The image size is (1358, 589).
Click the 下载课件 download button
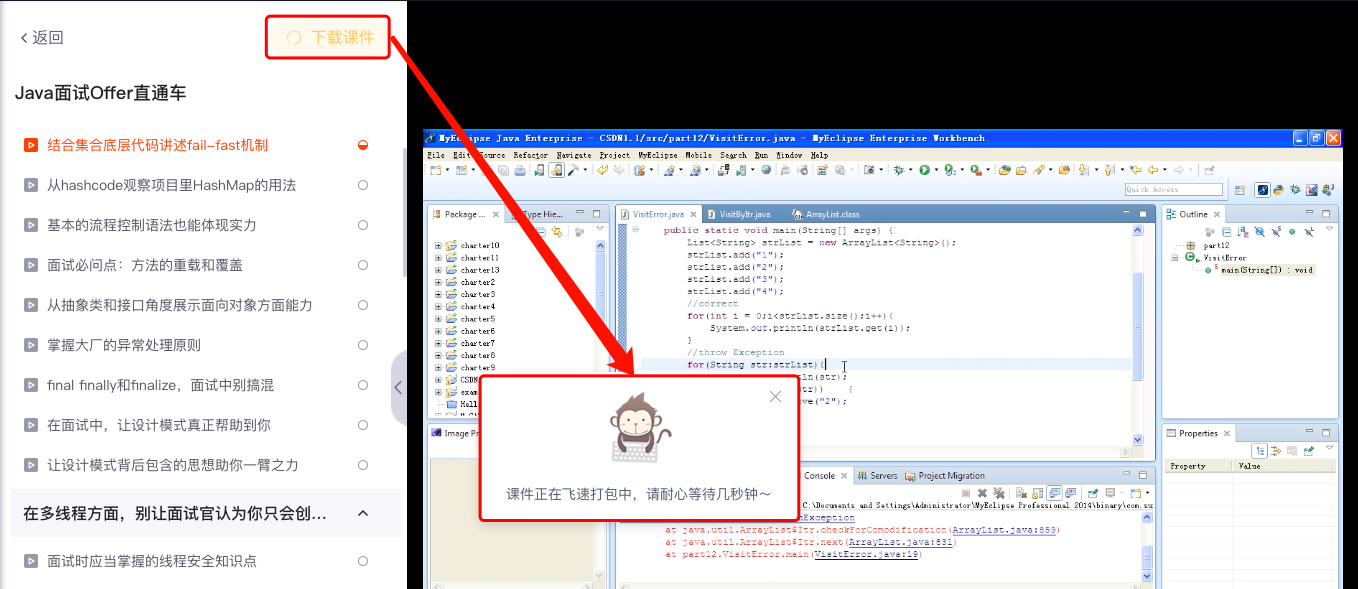(x=330, y=37)
